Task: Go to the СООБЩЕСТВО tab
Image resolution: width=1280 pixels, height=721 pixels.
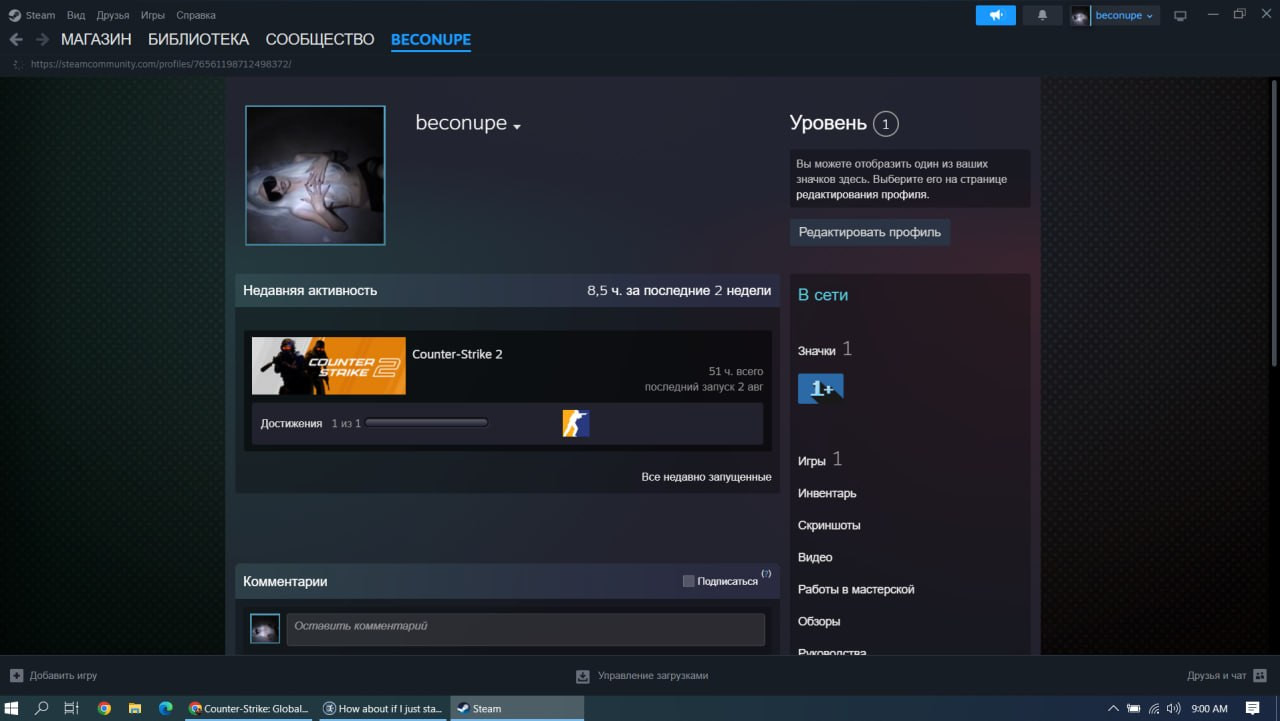Action: click(x=320, y=40)
